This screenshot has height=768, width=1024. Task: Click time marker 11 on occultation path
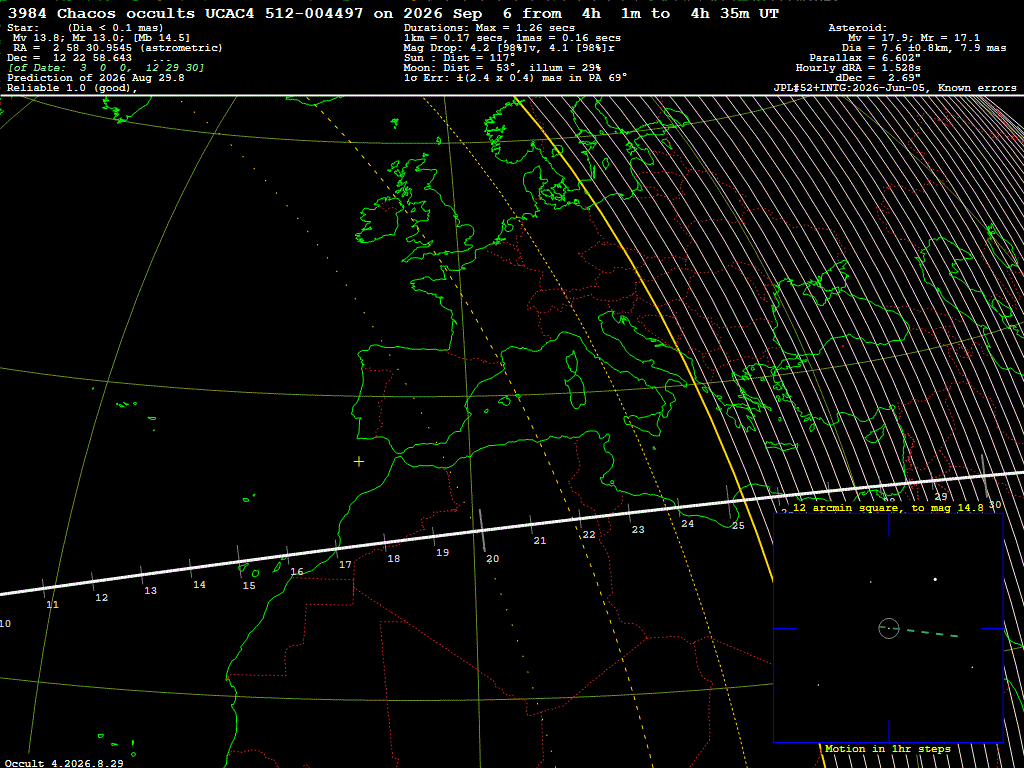pos(52,605)
